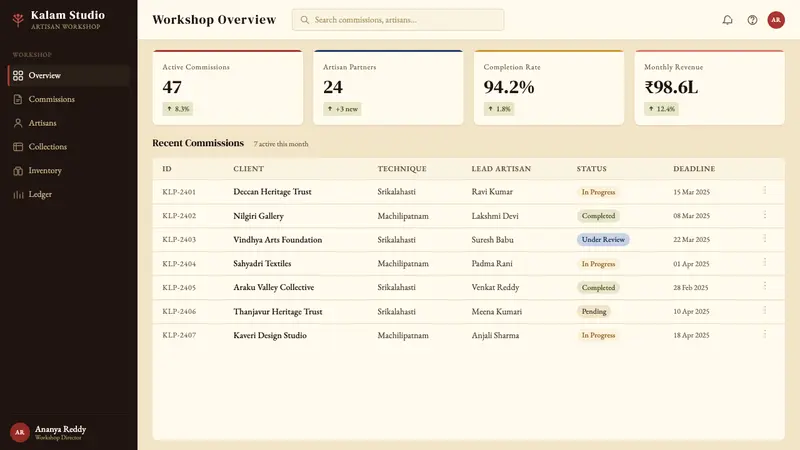Screen dimensions: 800x450
Task: Select commission ID KLP-2403
Action: pos(179,240)
